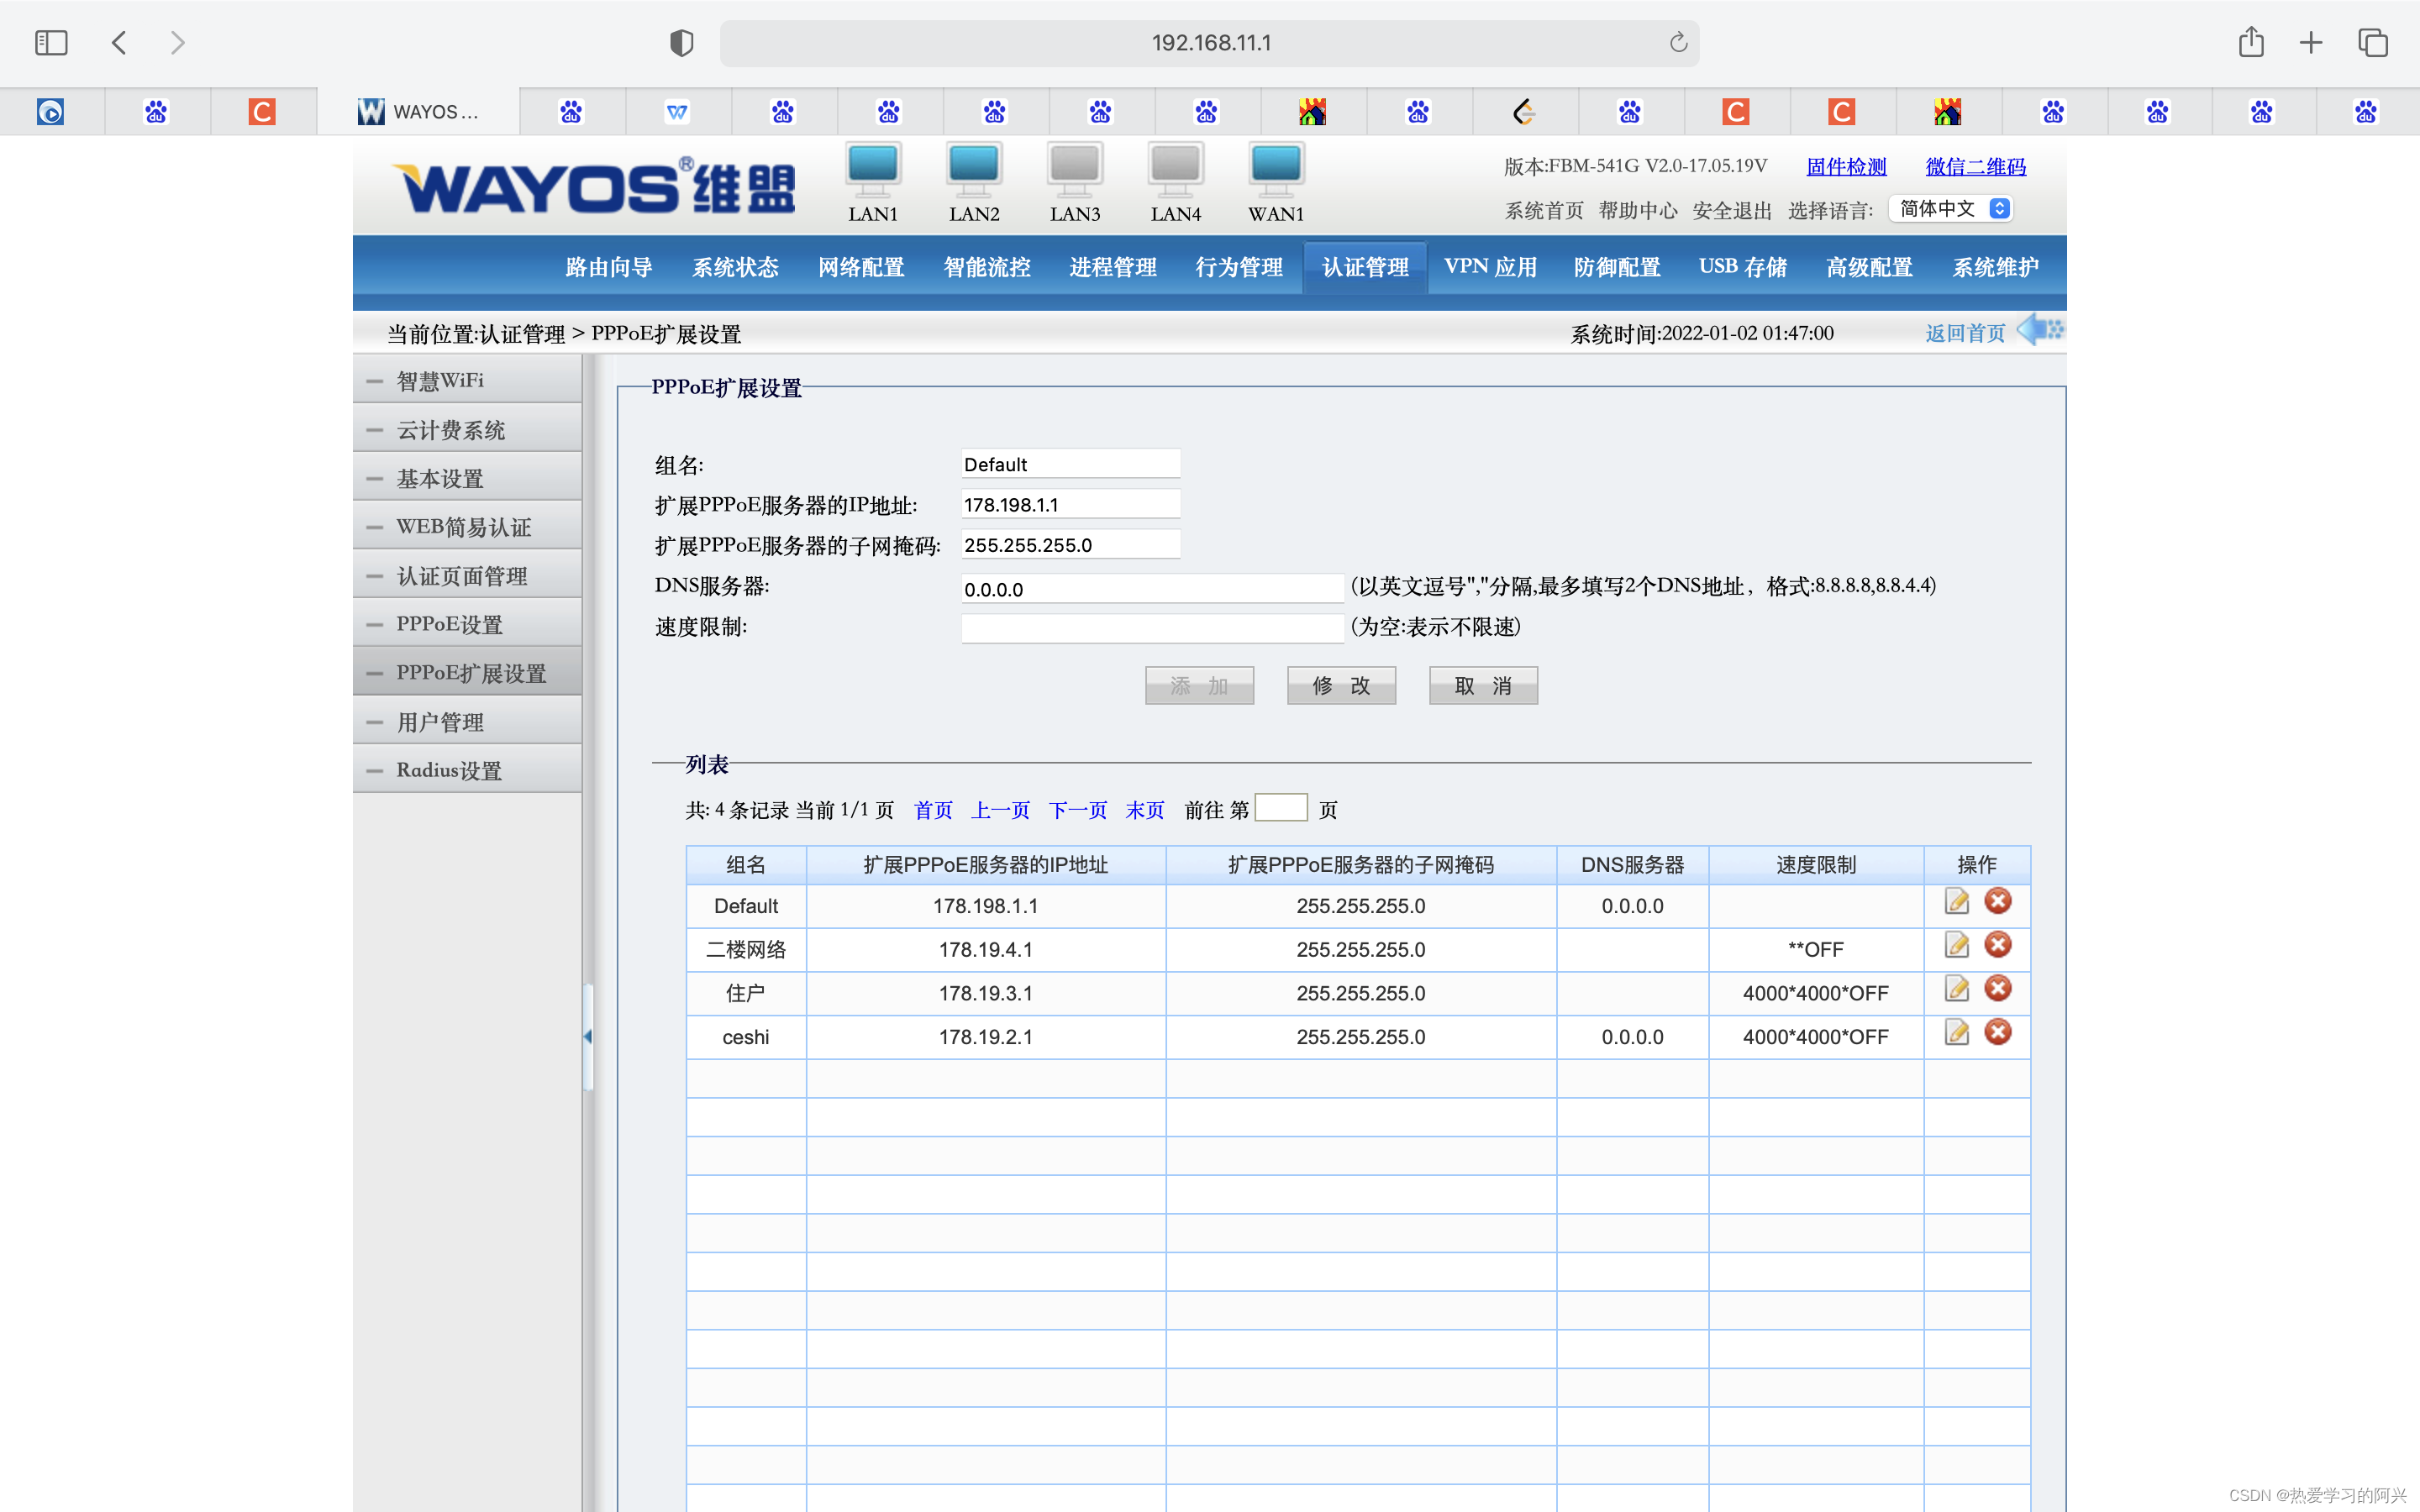The height and width of the screenshot is (1512, 2420).
Task: Open the Safari share menu
Action: pyautogui.click(x=2250, y=43)
